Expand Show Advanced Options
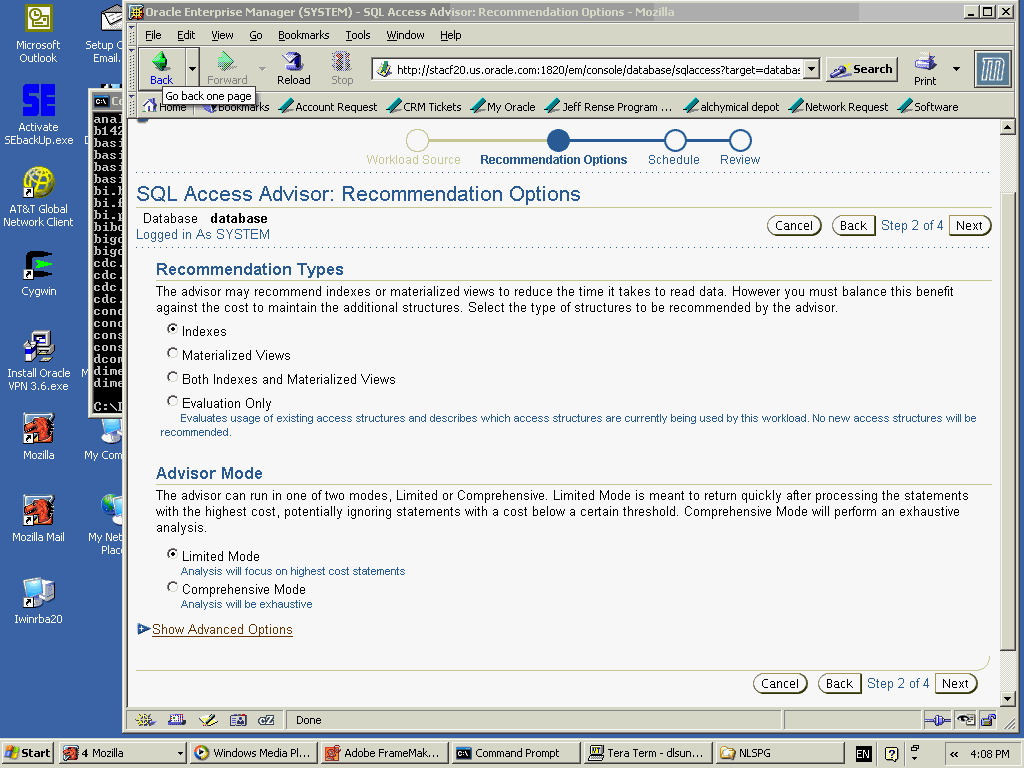 [222, 629]
